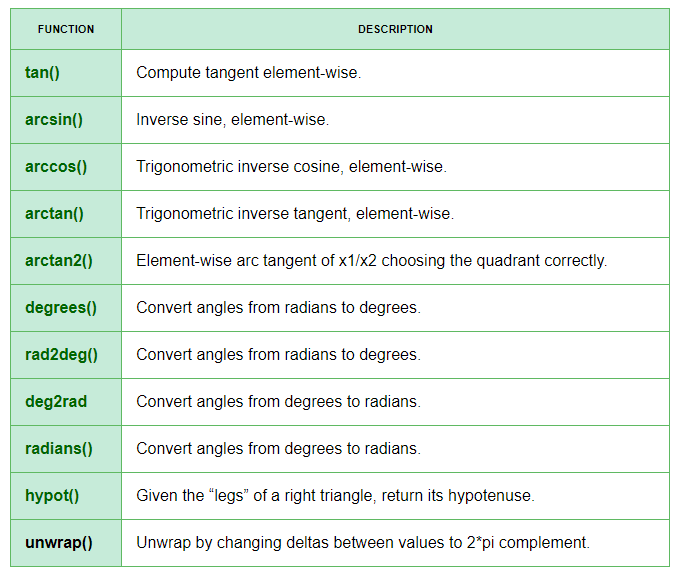Open the deg2rad function link
Screen dimensions: 679x571
tap(56, 402)
